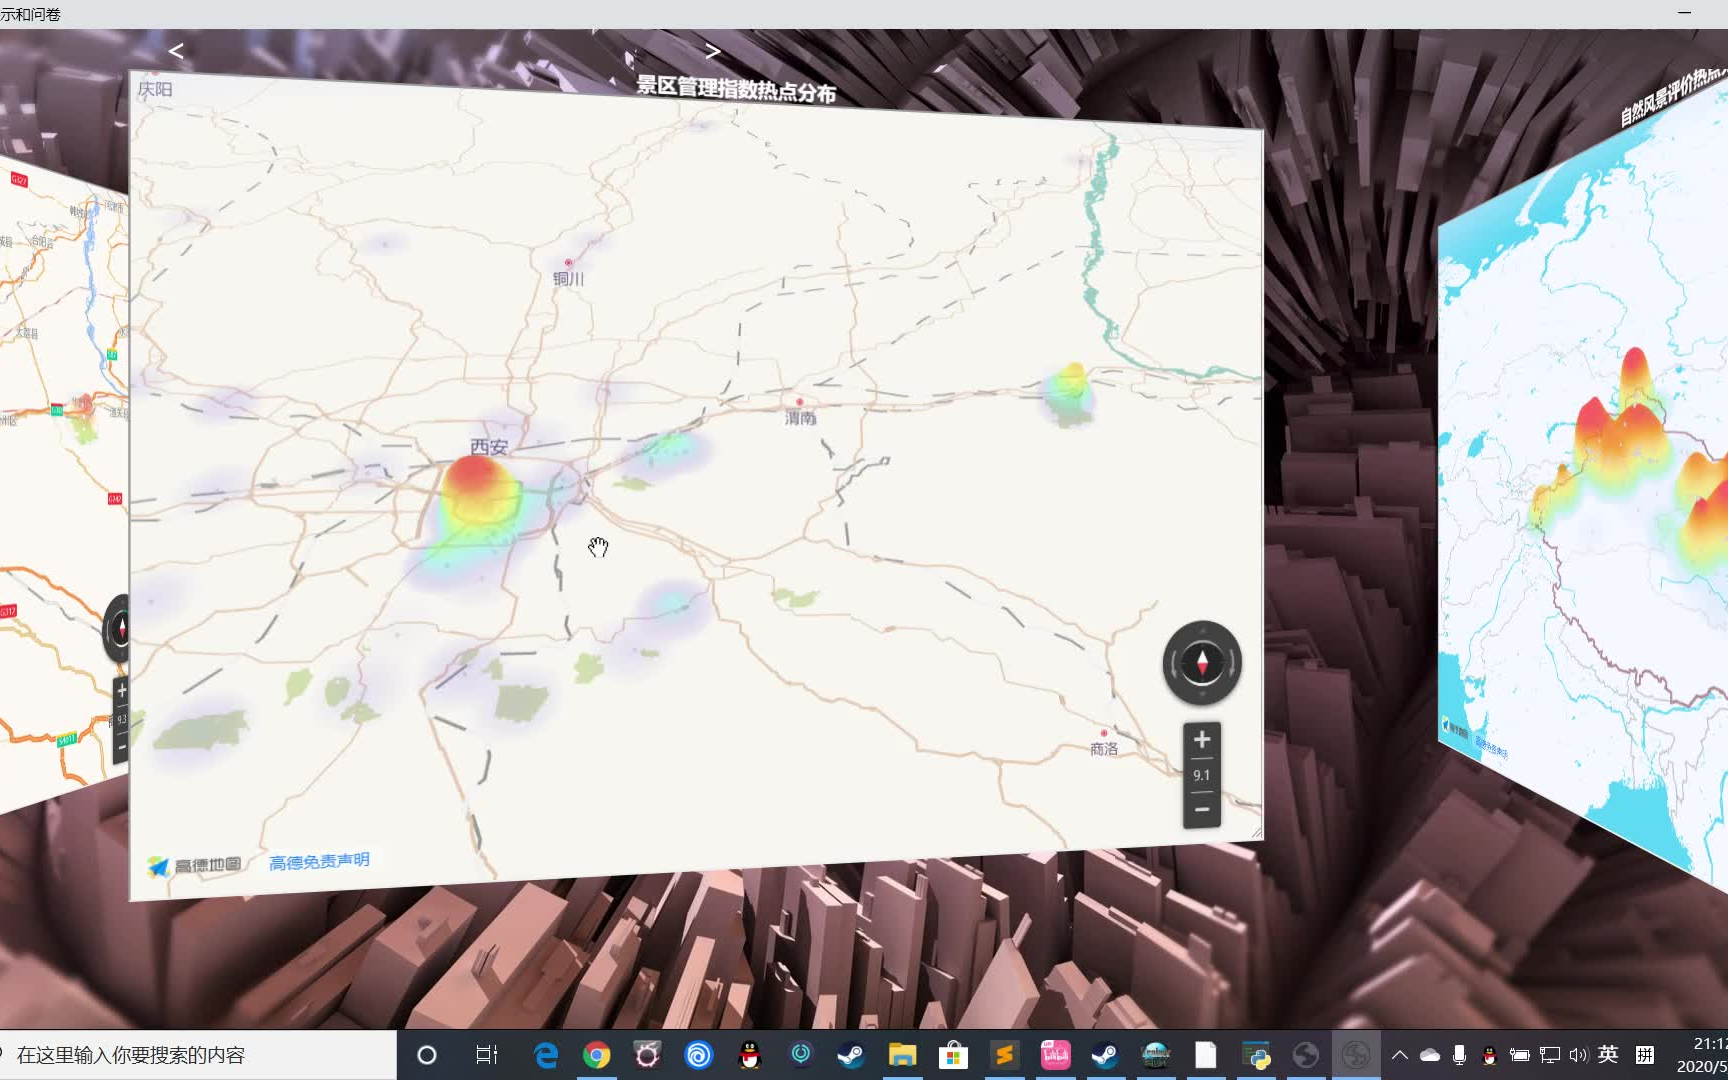Open Task View on the taskbar
Image resolution: width=1728 pixels, height=1080 pixels.
pos(487,1055)
